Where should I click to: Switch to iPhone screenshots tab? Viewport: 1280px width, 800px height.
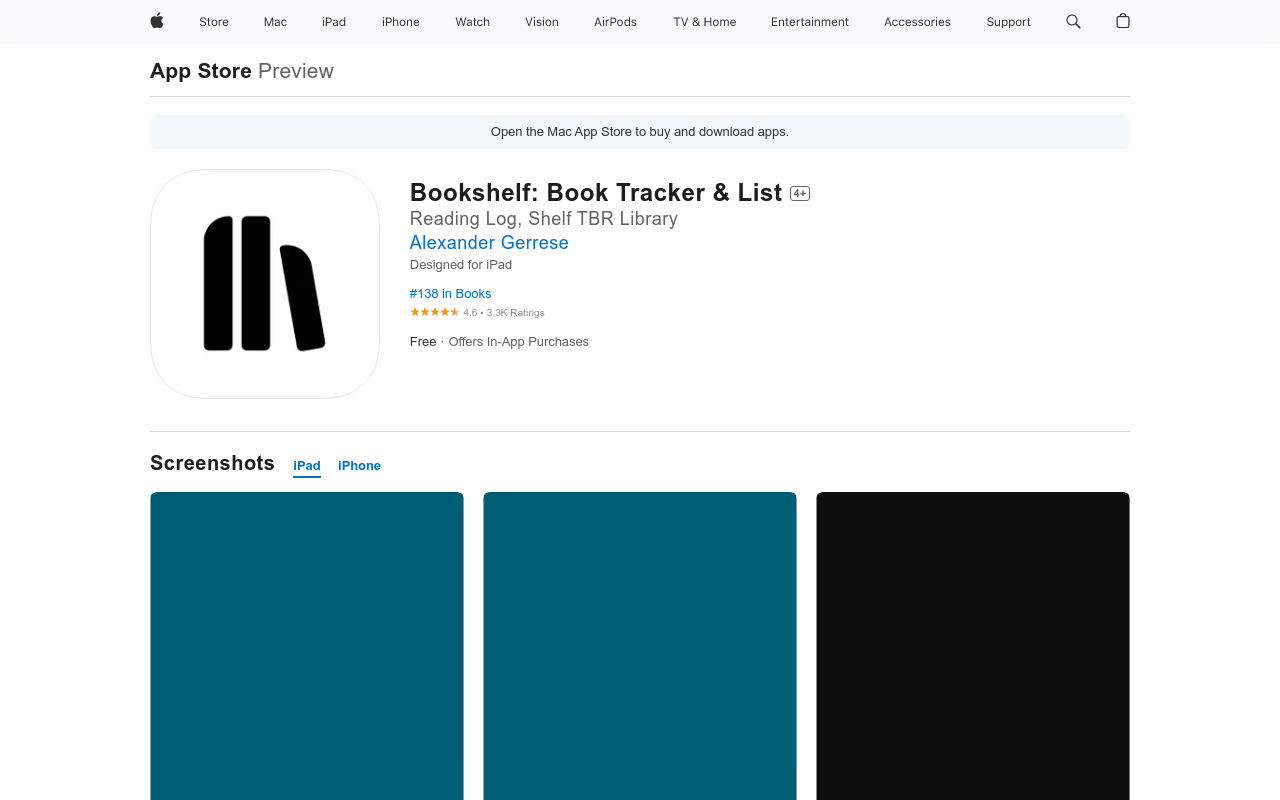(359, 466)
